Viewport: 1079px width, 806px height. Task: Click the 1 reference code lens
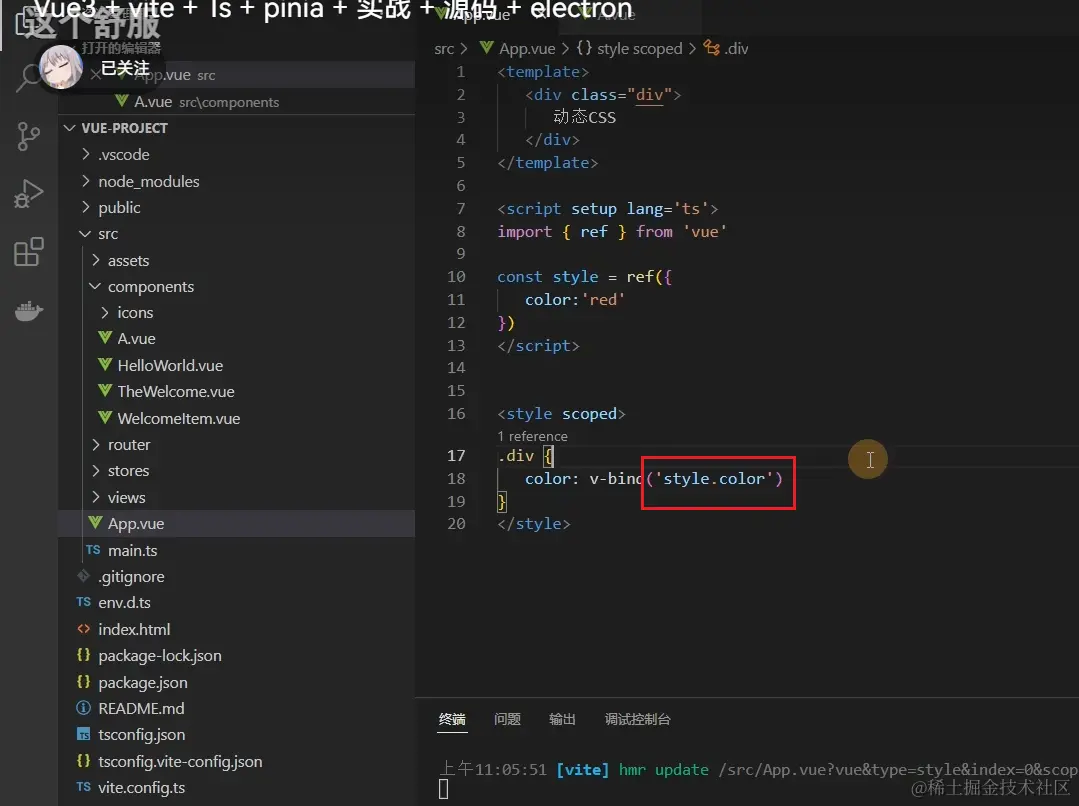[532, 436]
